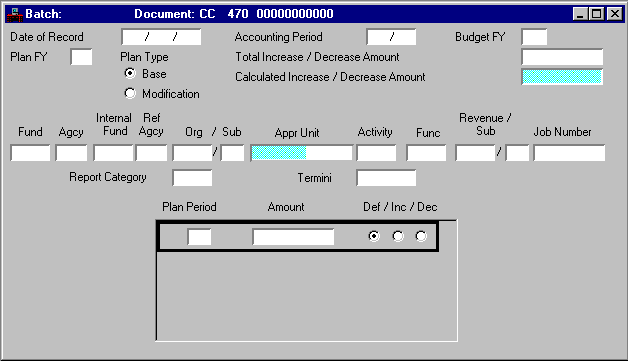Maximize the Batch document window
This screenshot has height=361, width=628.
pyautogui.click(x=596, y=14)
